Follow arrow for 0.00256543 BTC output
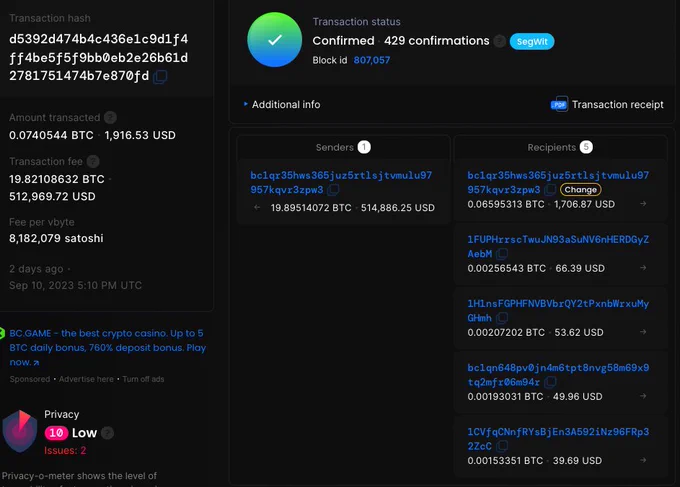This screenshot has height=487, width=680. 643,268
